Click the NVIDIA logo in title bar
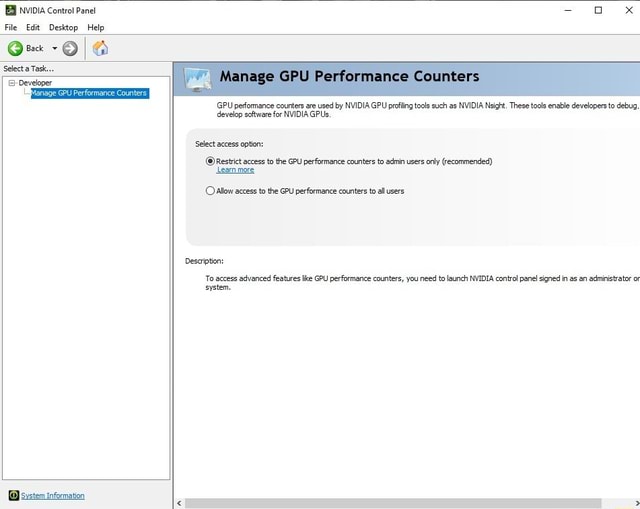 [11, 10]
